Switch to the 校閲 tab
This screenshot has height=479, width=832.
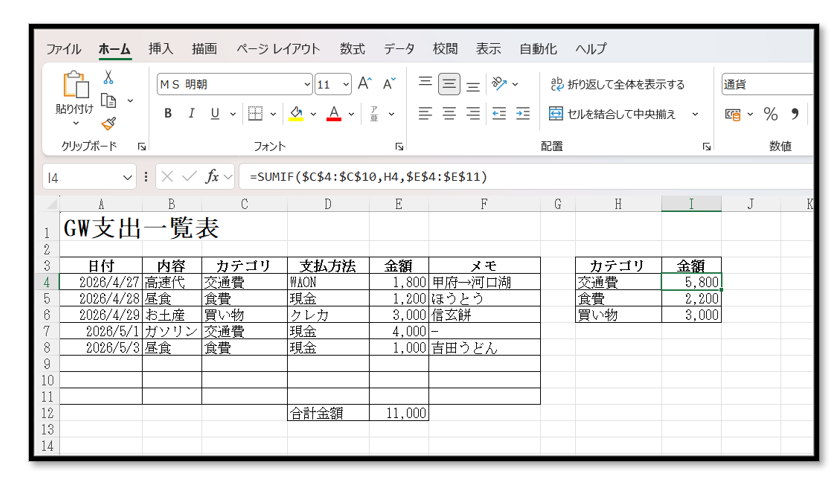[445, 49]
